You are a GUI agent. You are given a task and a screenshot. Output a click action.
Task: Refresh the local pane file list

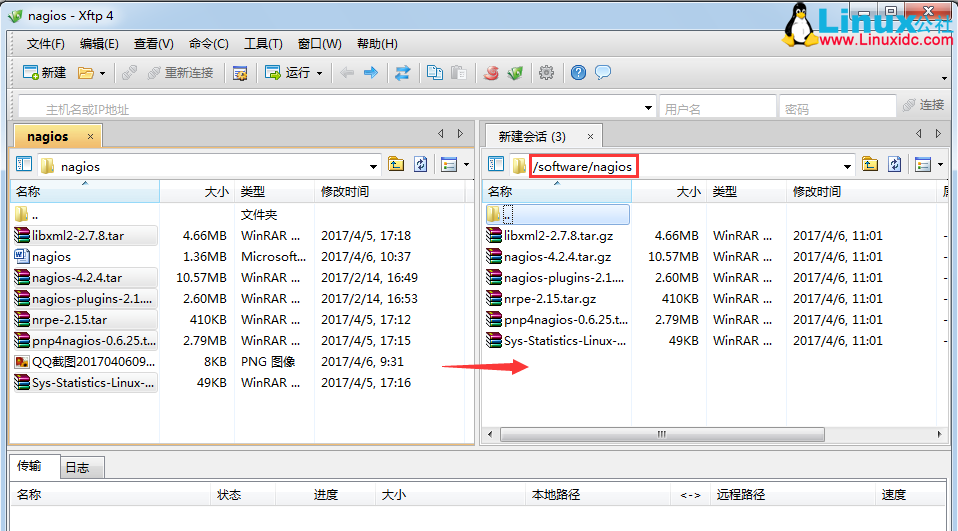[x=421, y=164]
